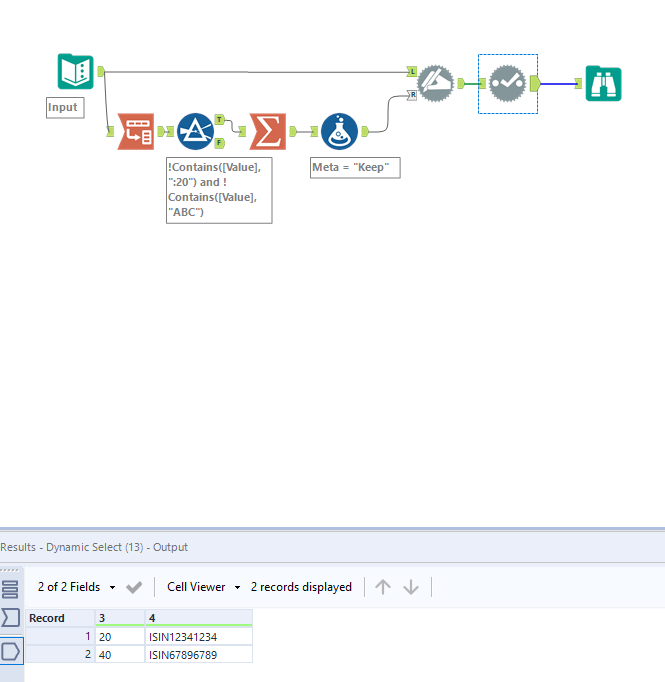Click the Browse tool input anchor
Viewport: 665px width, 682px height.
578,84
